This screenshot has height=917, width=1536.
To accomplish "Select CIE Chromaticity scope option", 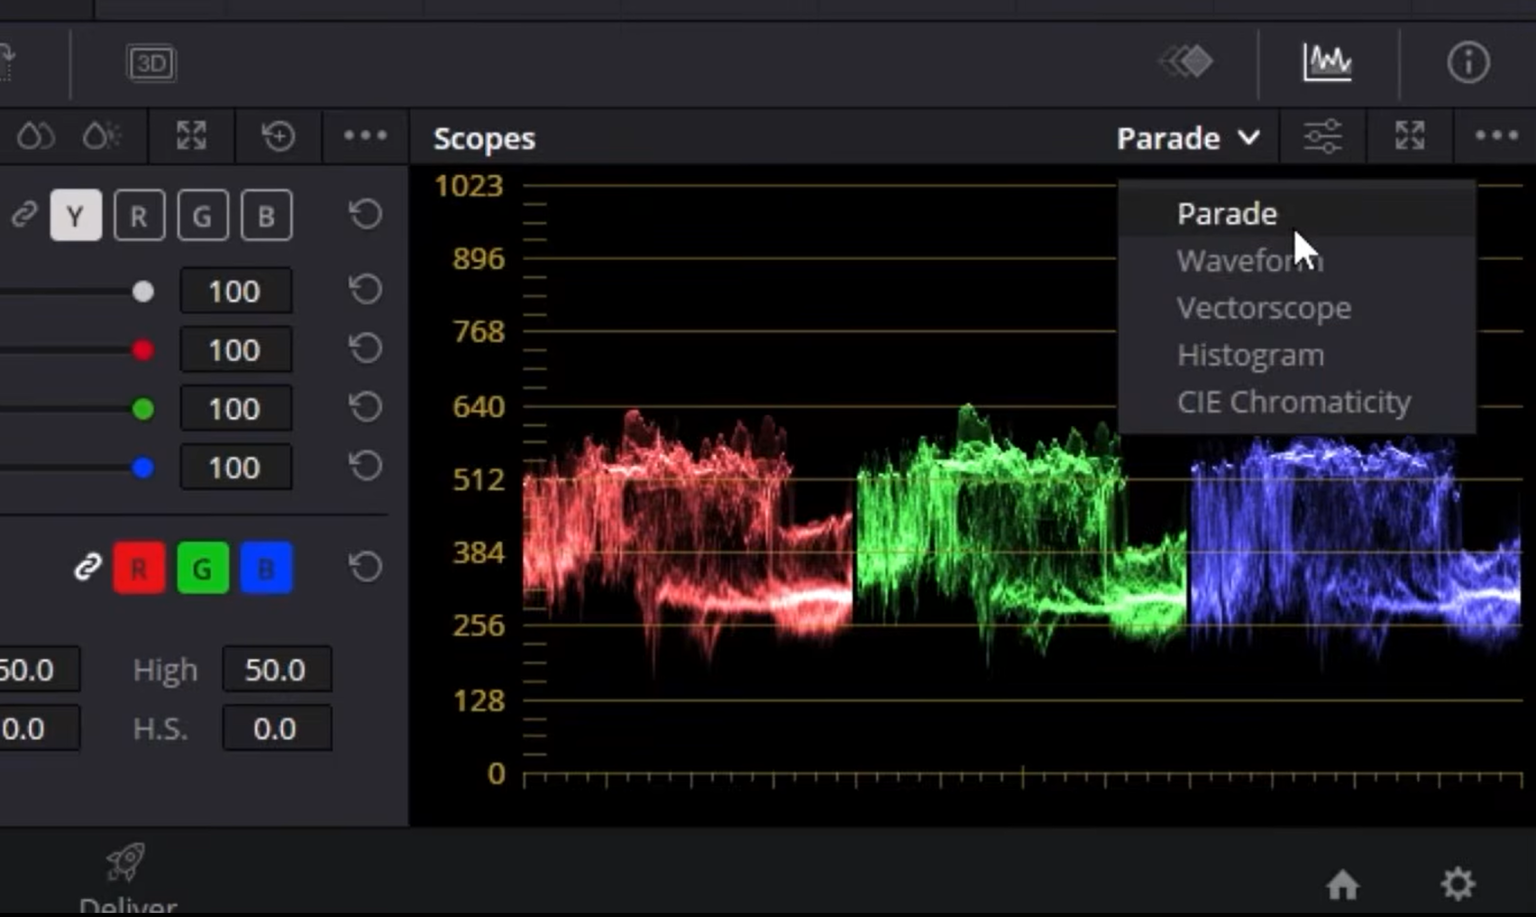I will tap(1293, 402).
